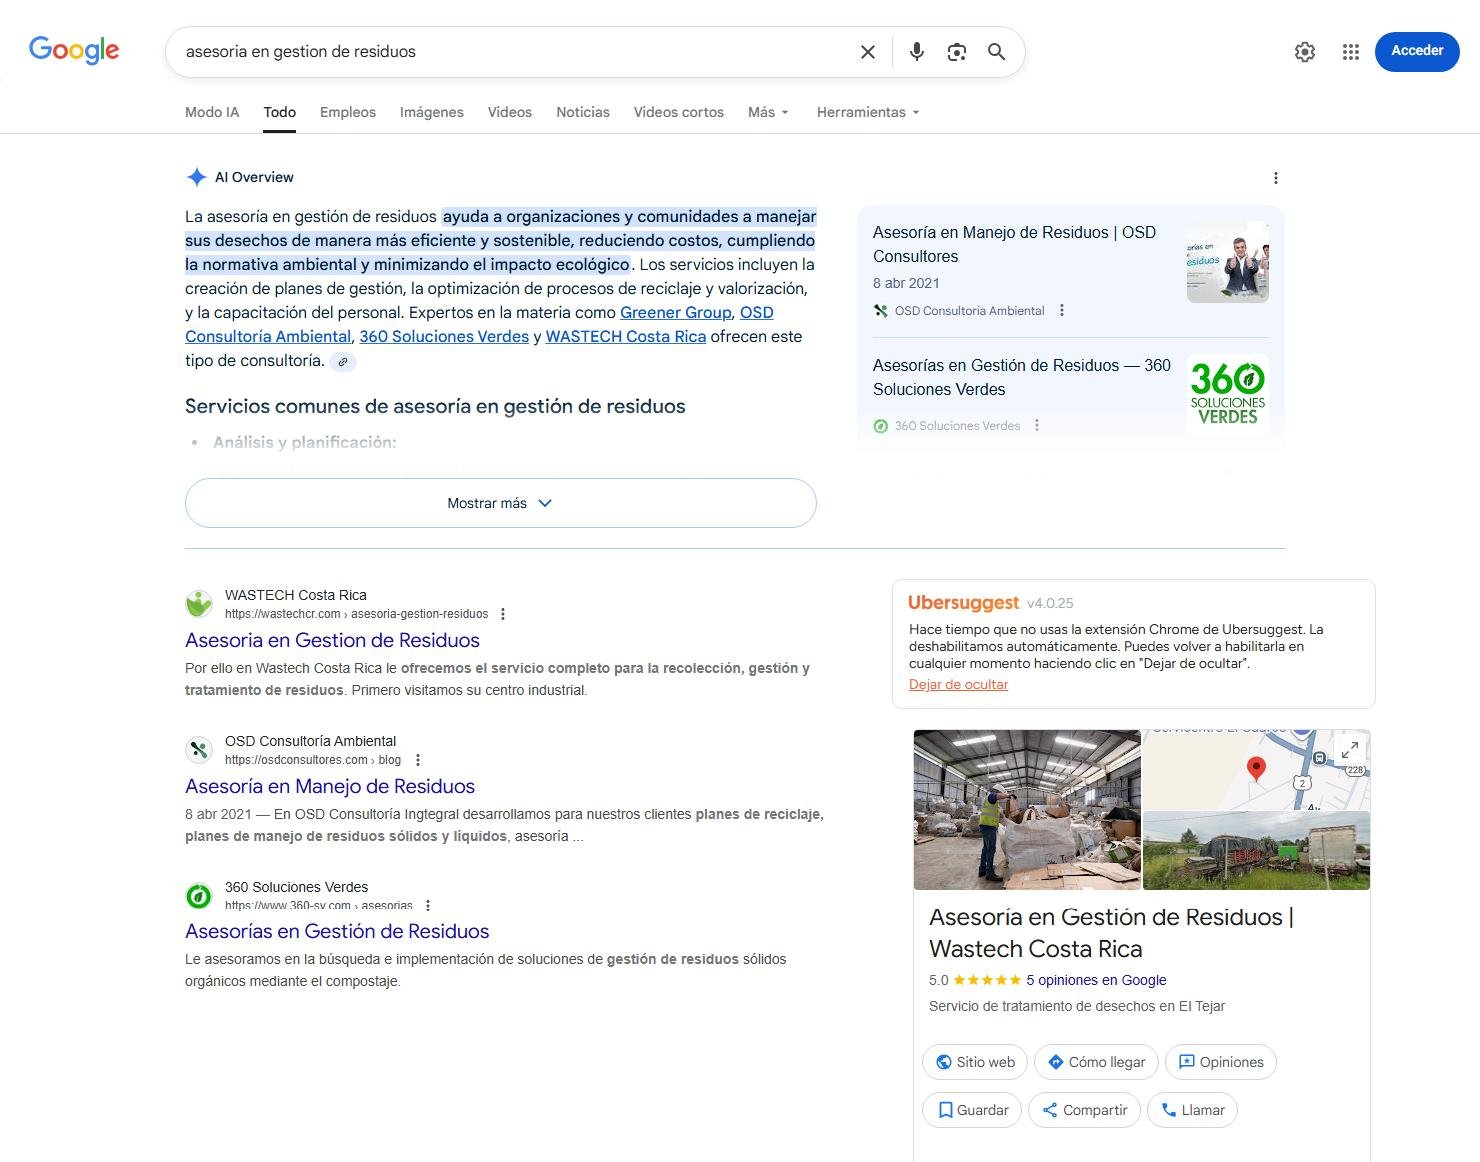Image resolution: width=1480 pixels, height=1162 pixels.
Task: Expand AI Overview with Mostrar más
Action: click(x=500, y=503)
